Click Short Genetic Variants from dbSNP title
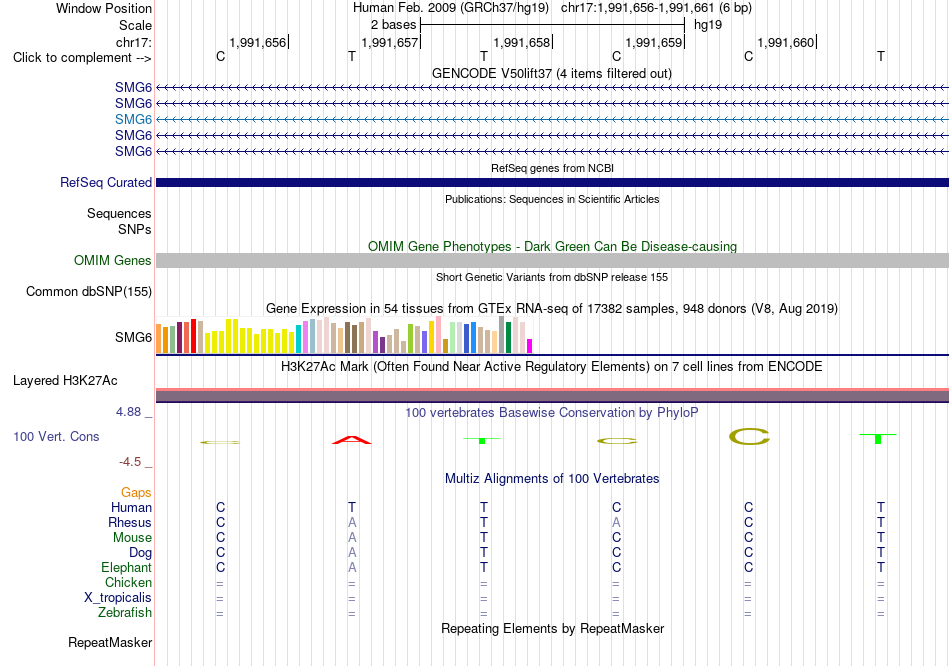 point(552,277)
